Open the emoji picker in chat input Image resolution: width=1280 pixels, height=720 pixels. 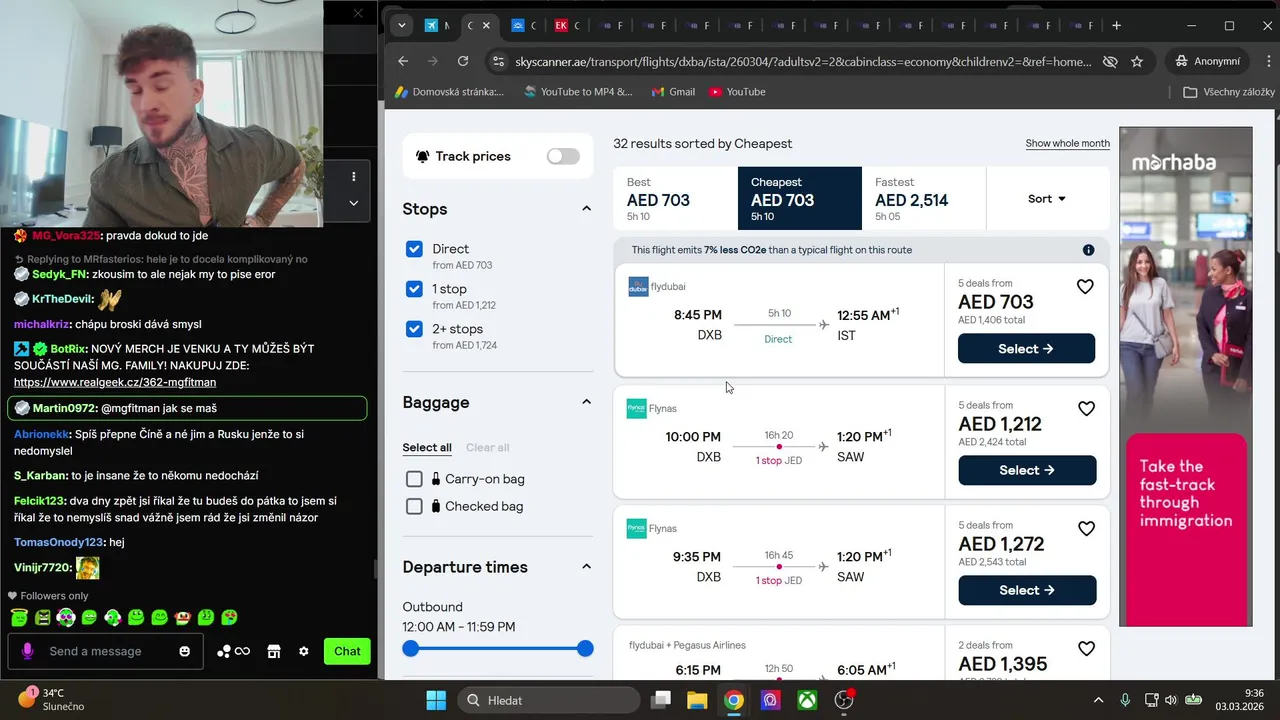[x=184, y=651]
